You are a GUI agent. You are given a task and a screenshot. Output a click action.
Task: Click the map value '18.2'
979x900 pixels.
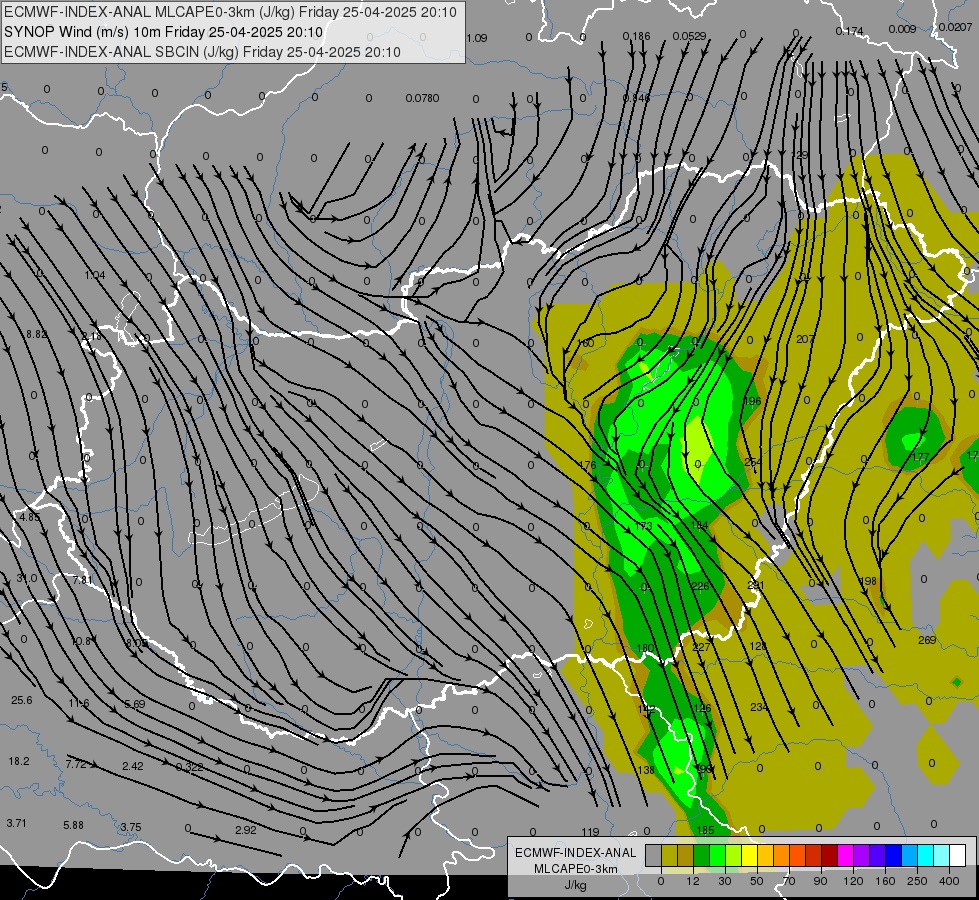(19, 761)
